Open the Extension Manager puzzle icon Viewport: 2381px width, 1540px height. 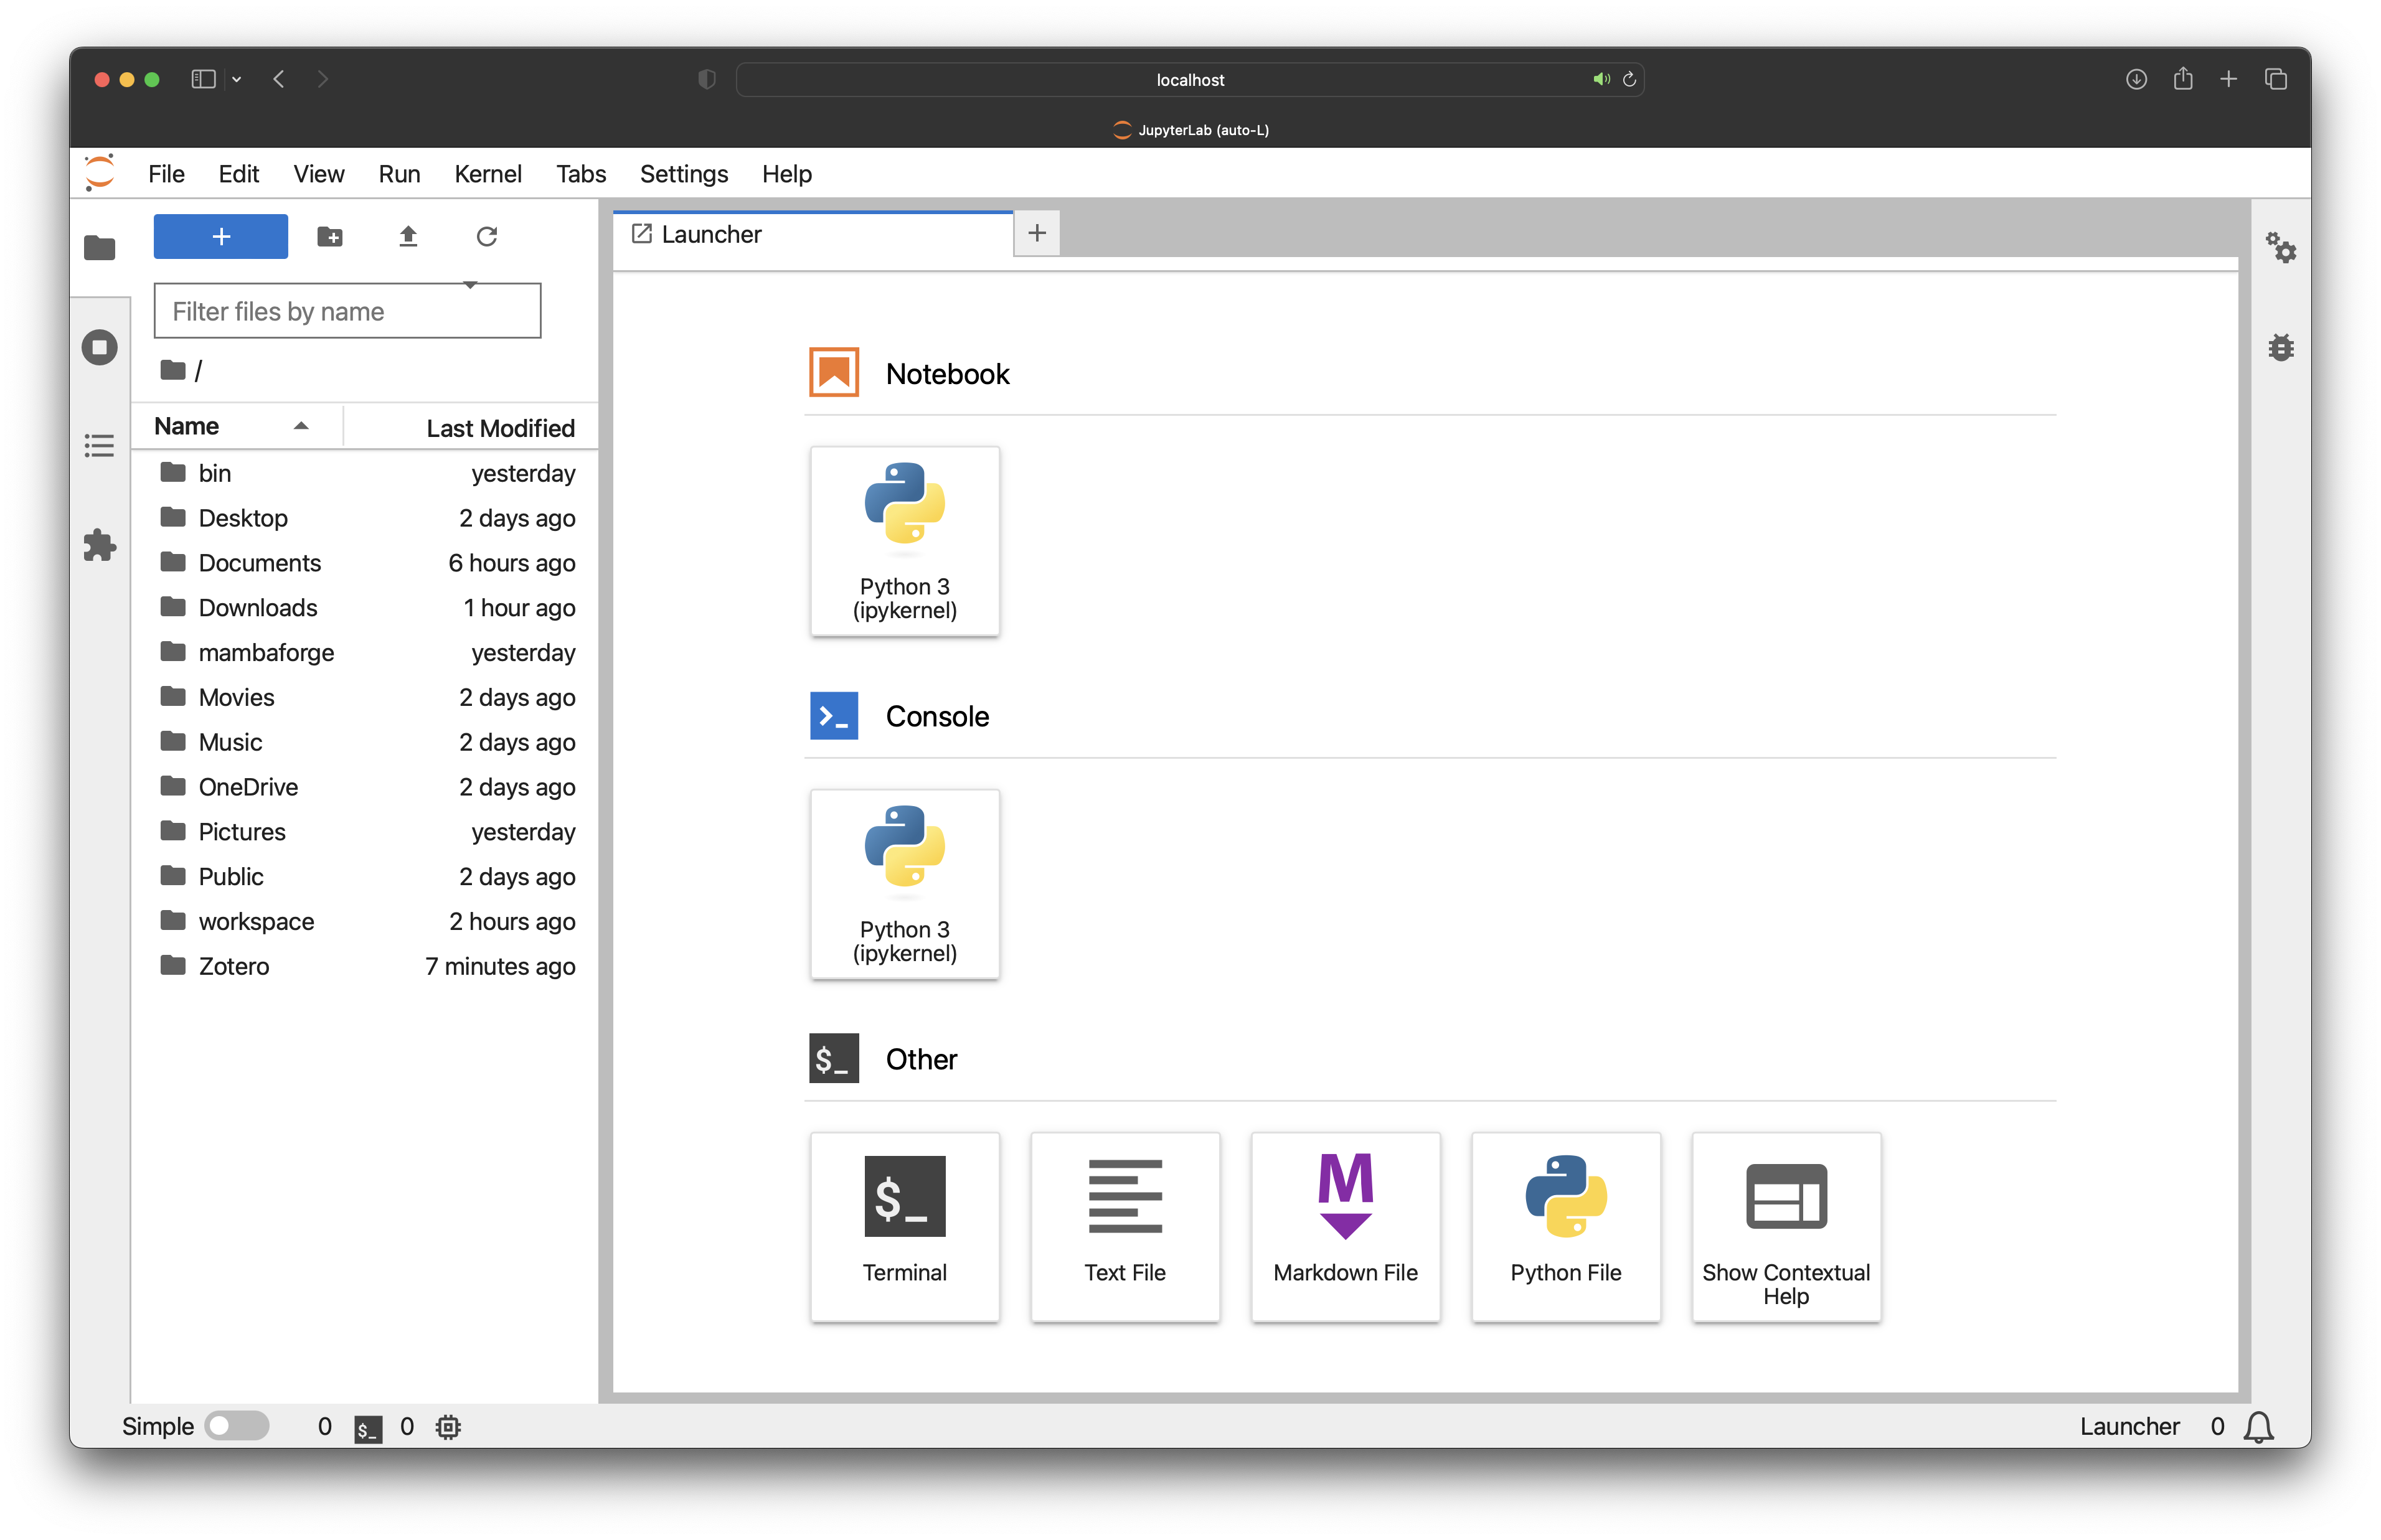(99, 545)
